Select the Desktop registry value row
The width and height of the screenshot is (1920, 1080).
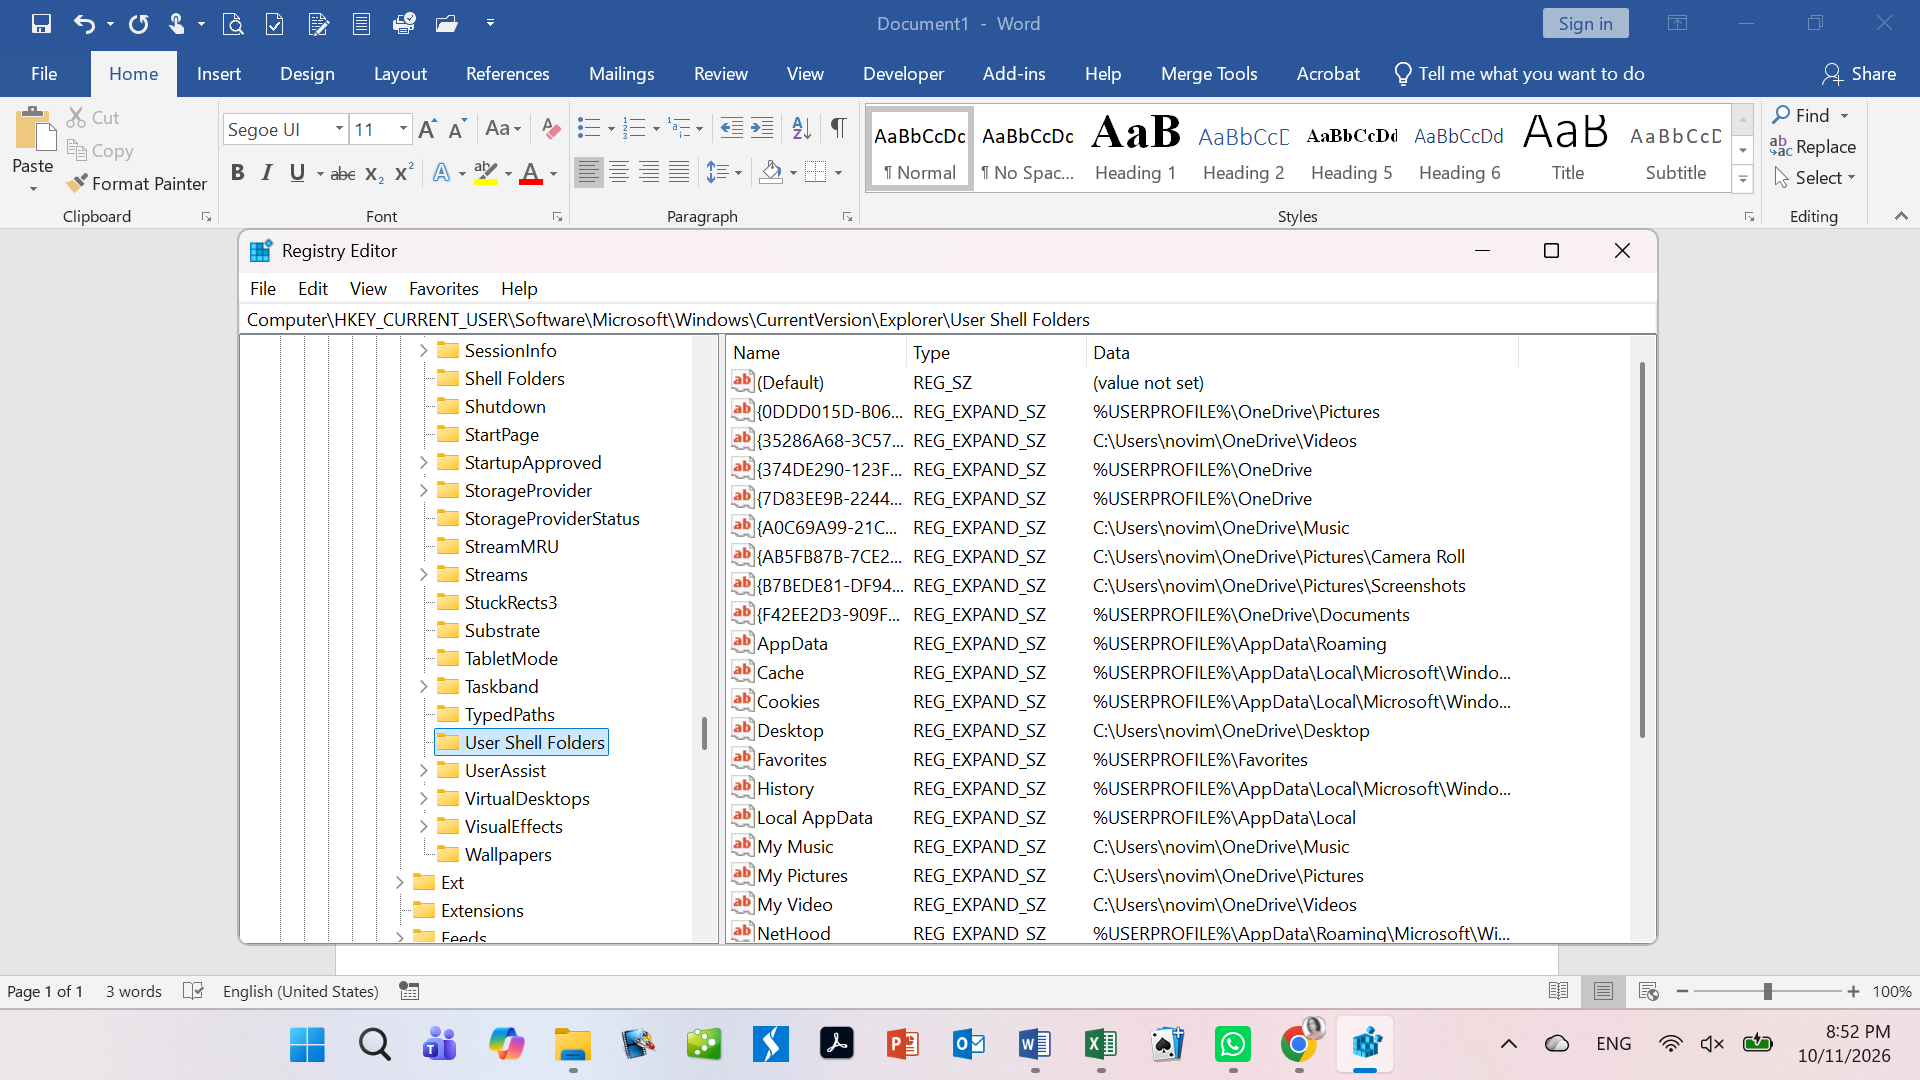click(x=1122, y=730)
